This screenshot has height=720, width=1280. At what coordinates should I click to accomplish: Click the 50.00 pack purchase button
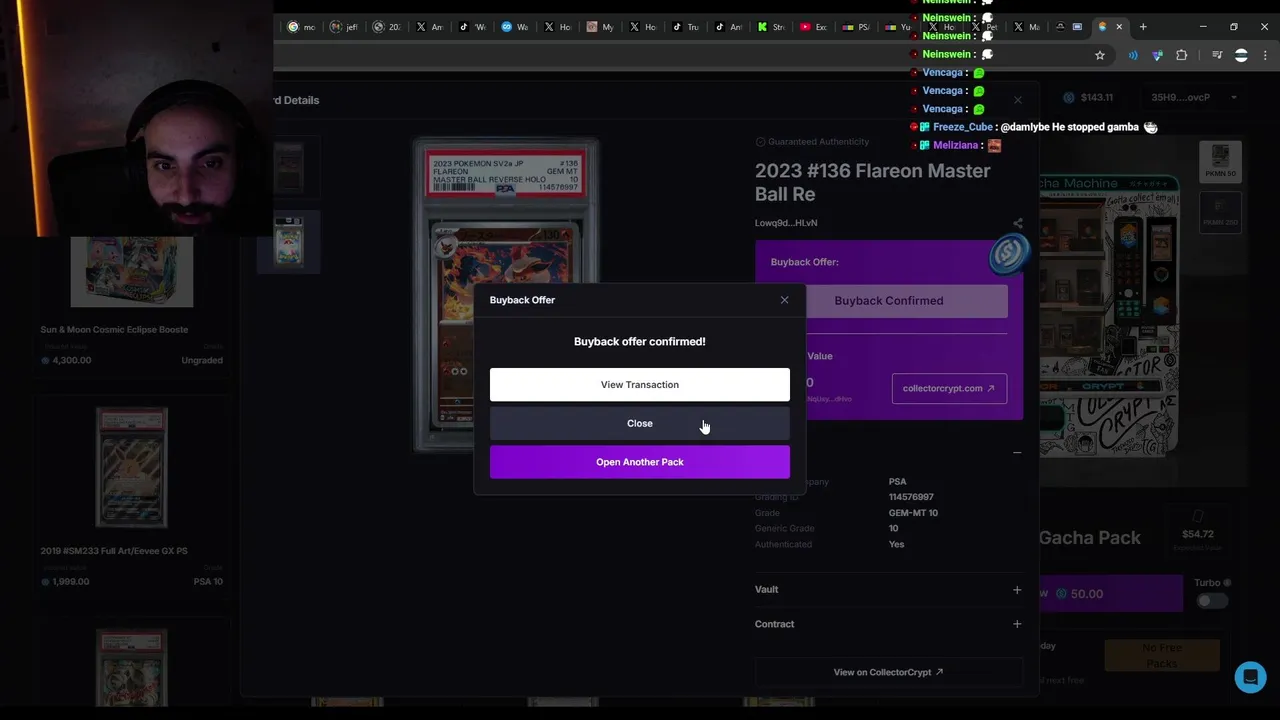click(x=1110, y=594)
